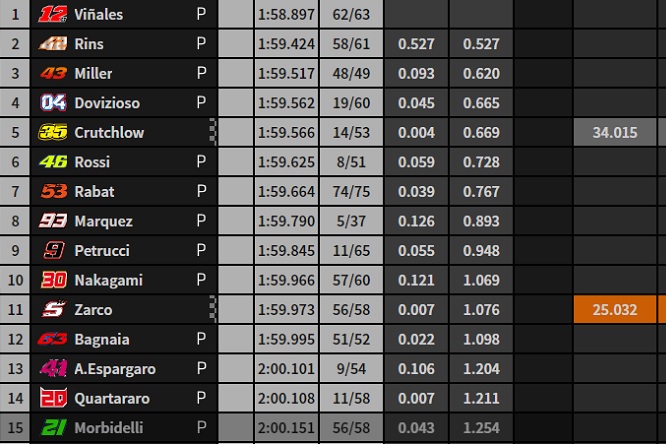This screenshot has height=444, width=666.
Task: Click the grey 34.015 sector cell
Action: [615, 132]
